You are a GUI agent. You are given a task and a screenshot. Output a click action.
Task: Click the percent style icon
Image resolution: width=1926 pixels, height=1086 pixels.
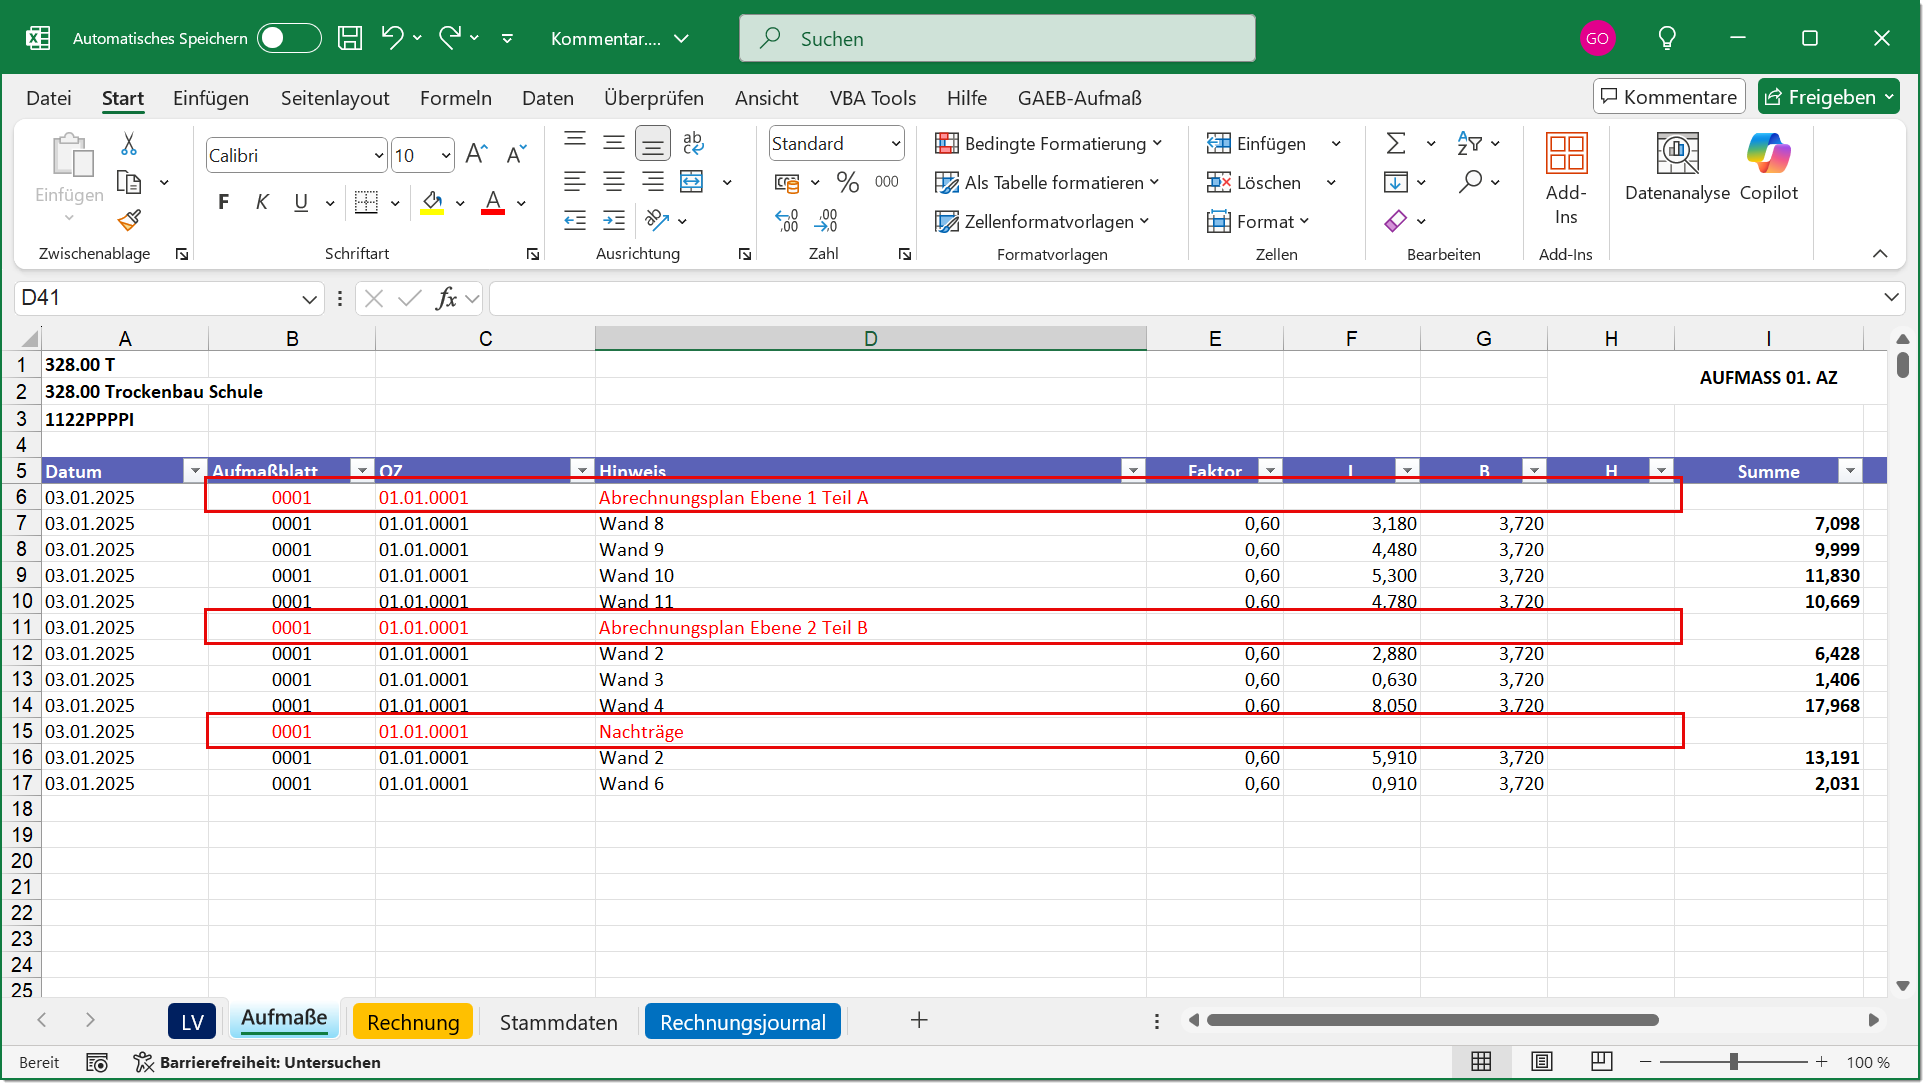(x=848, y=182)
